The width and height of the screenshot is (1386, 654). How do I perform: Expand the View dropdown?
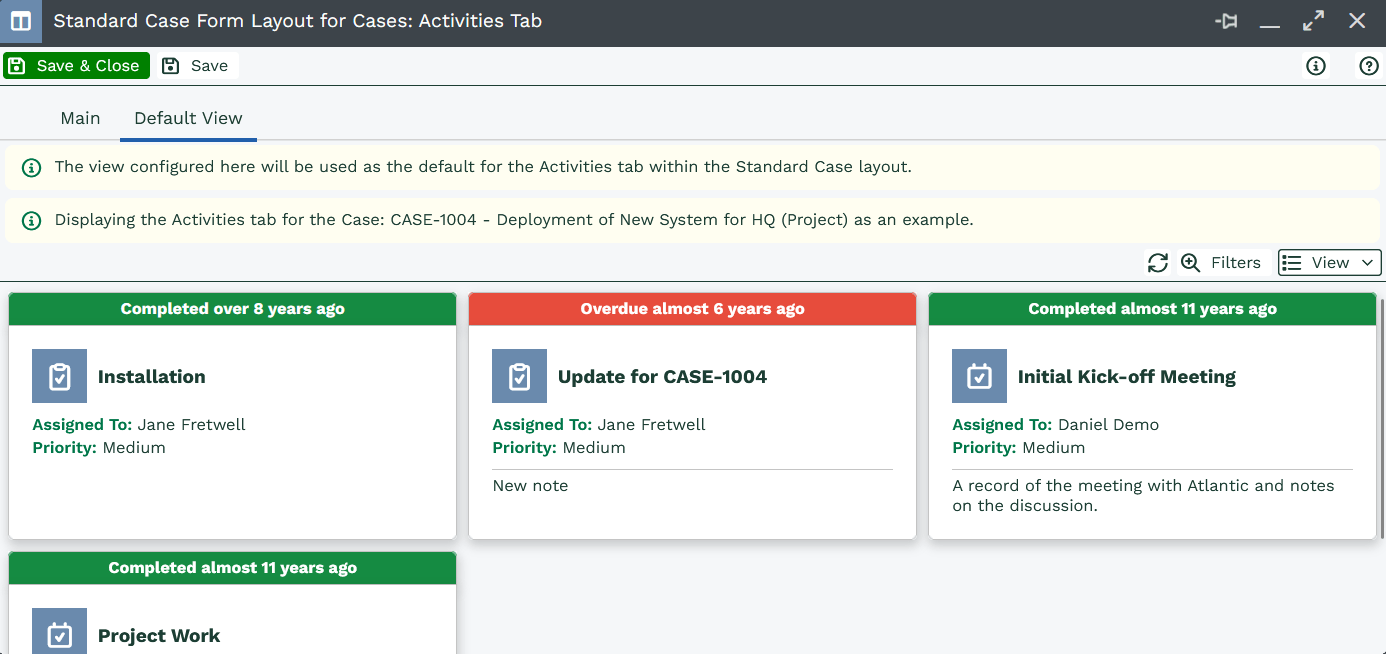coord(1329,263)
